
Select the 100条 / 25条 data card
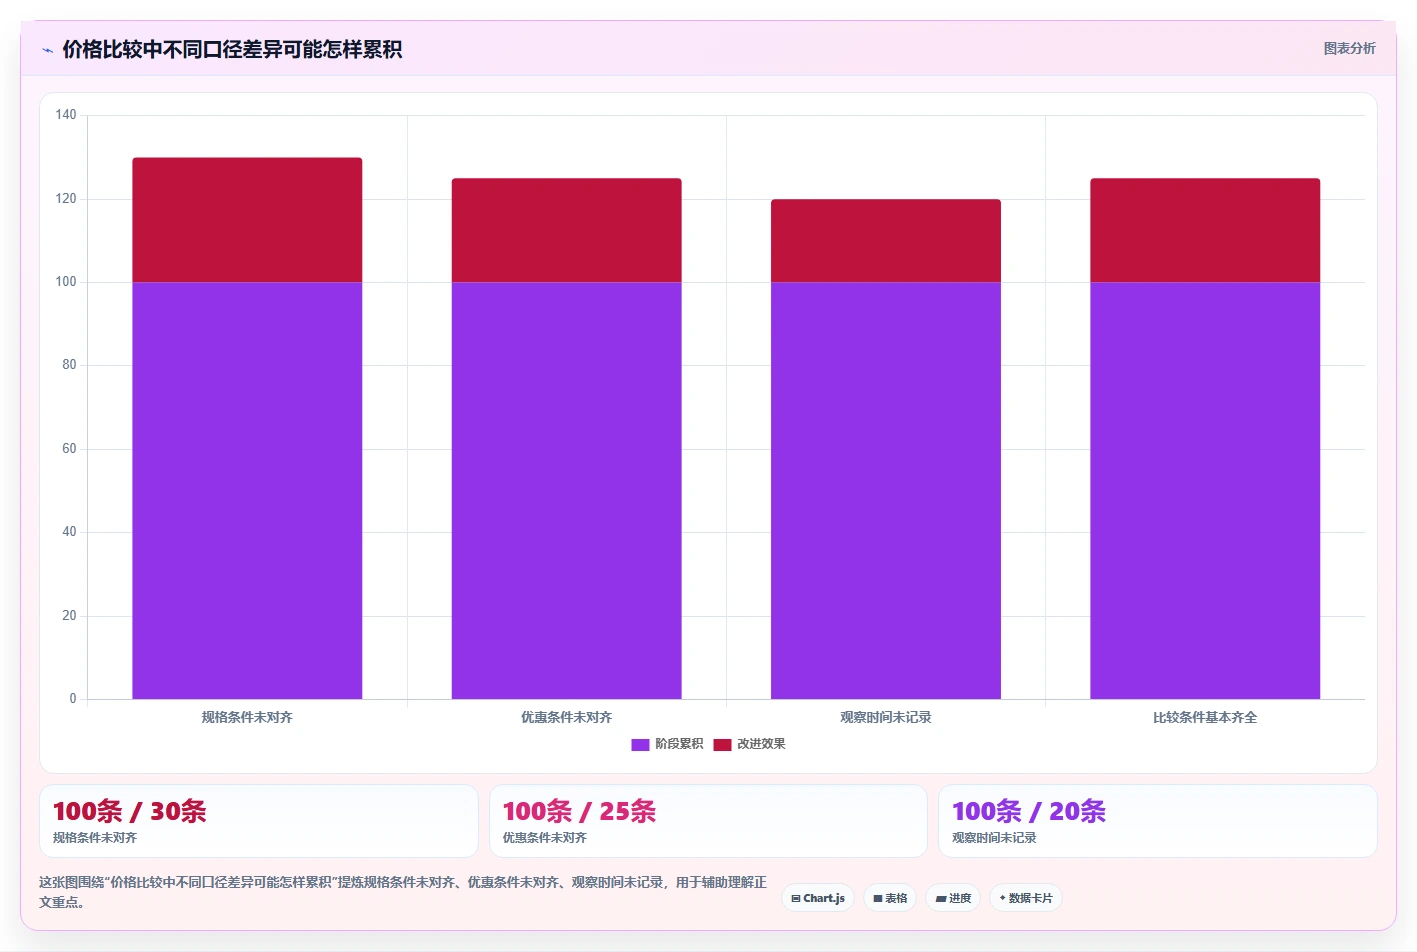708,821
